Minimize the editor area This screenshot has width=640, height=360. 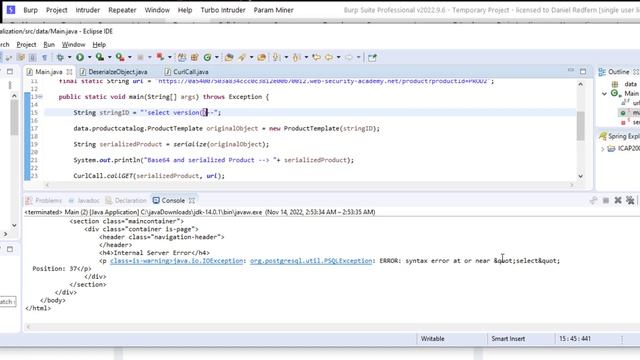[x=571, y=71]
